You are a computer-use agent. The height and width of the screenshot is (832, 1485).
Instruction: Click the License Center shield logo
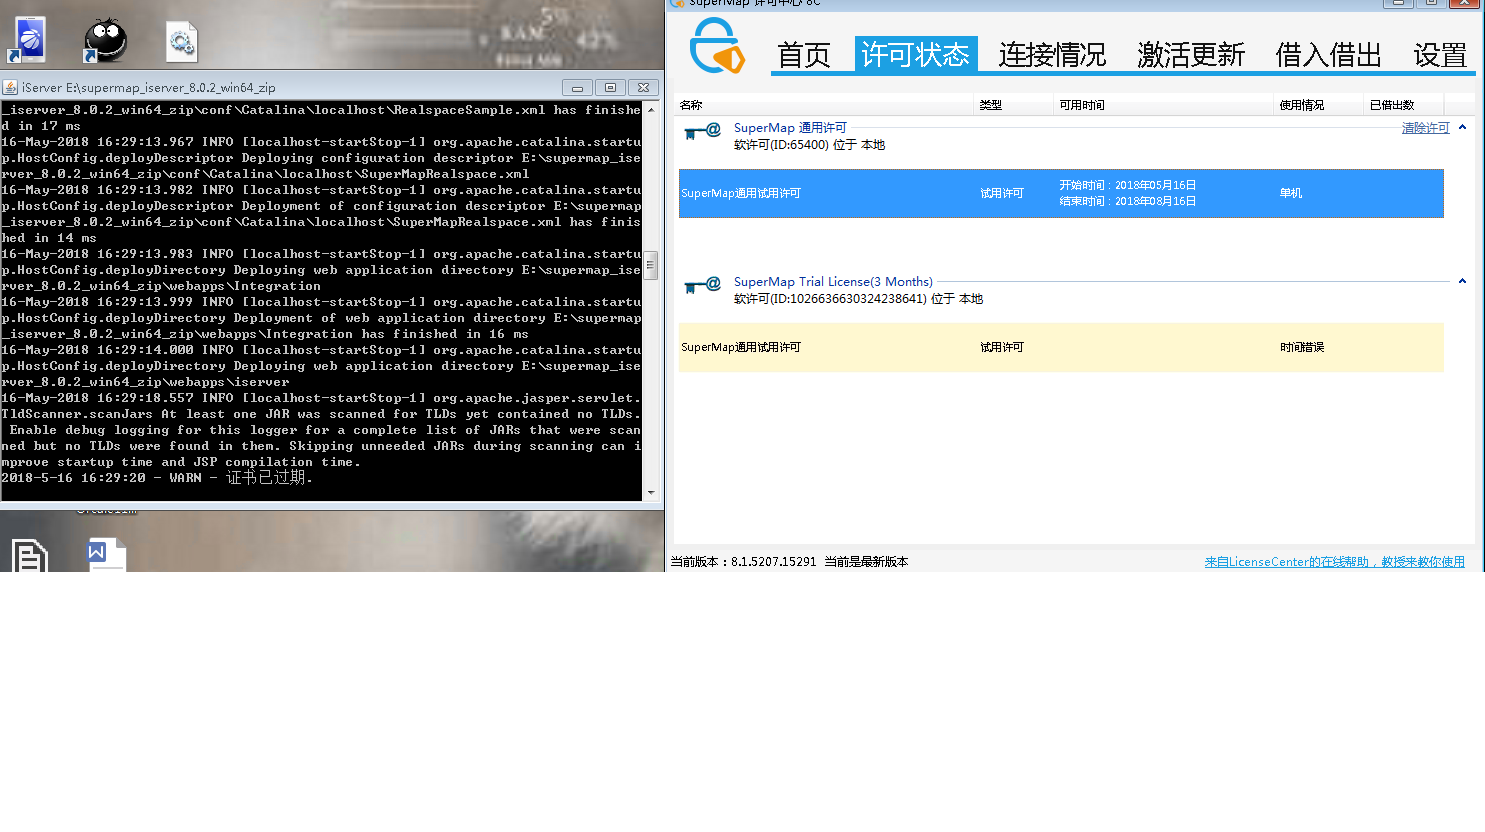[x=718, y=46]
